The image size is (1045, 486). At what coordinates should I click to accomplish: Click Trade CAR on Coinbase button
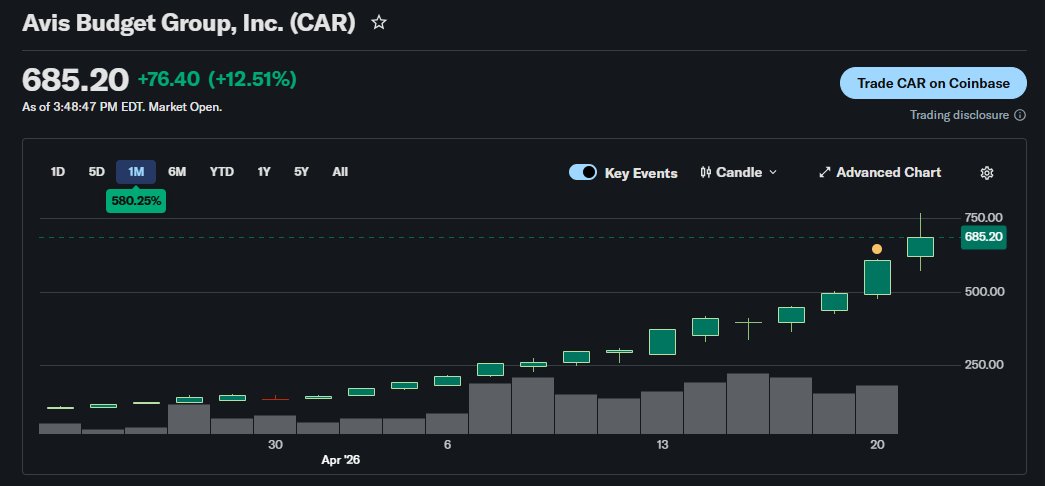933,83
